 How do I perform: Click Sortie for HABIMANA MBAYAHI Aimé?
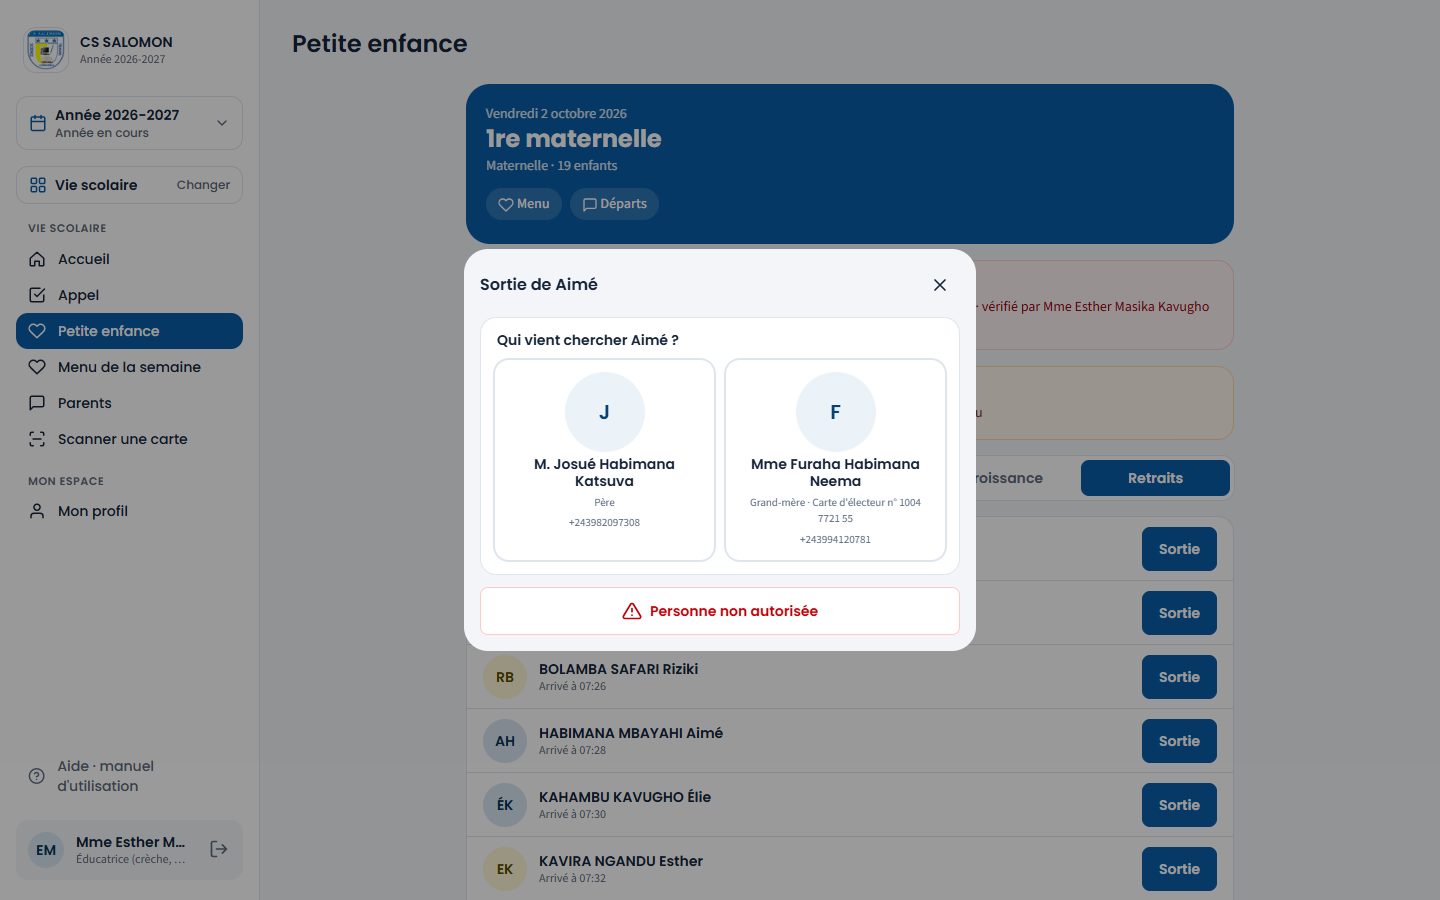pyautogui.click(x=1179, y=741)
